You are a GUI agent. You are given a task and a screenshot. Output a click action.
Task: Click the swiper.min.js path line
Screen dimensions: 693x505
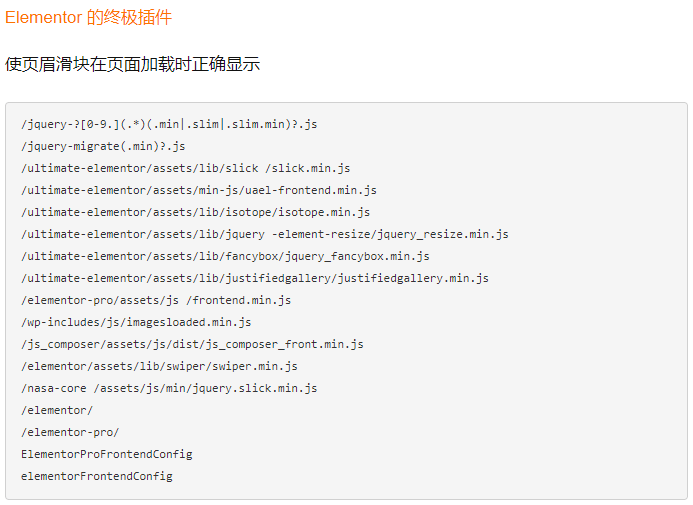tap(159, 366)
